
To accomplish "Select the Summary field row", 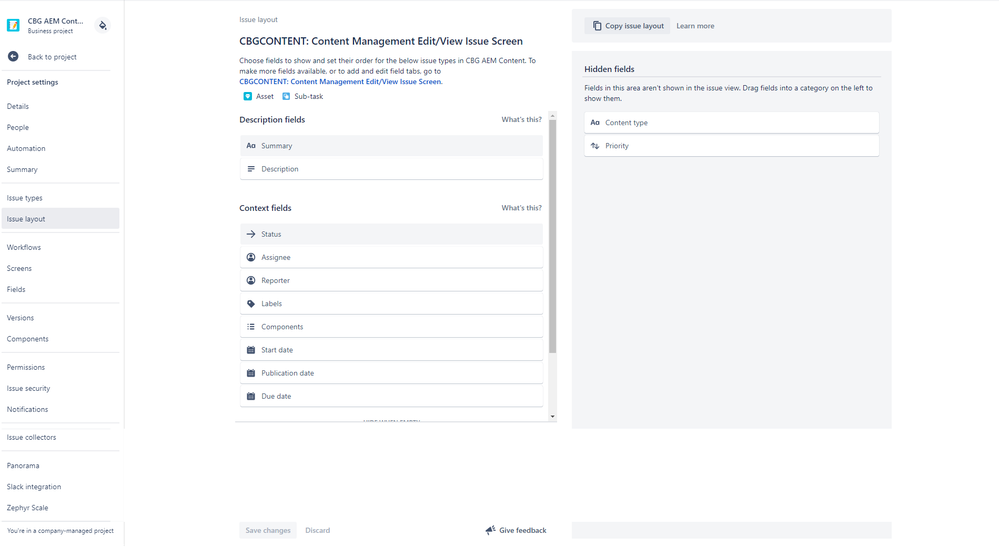I will (391, 146).
